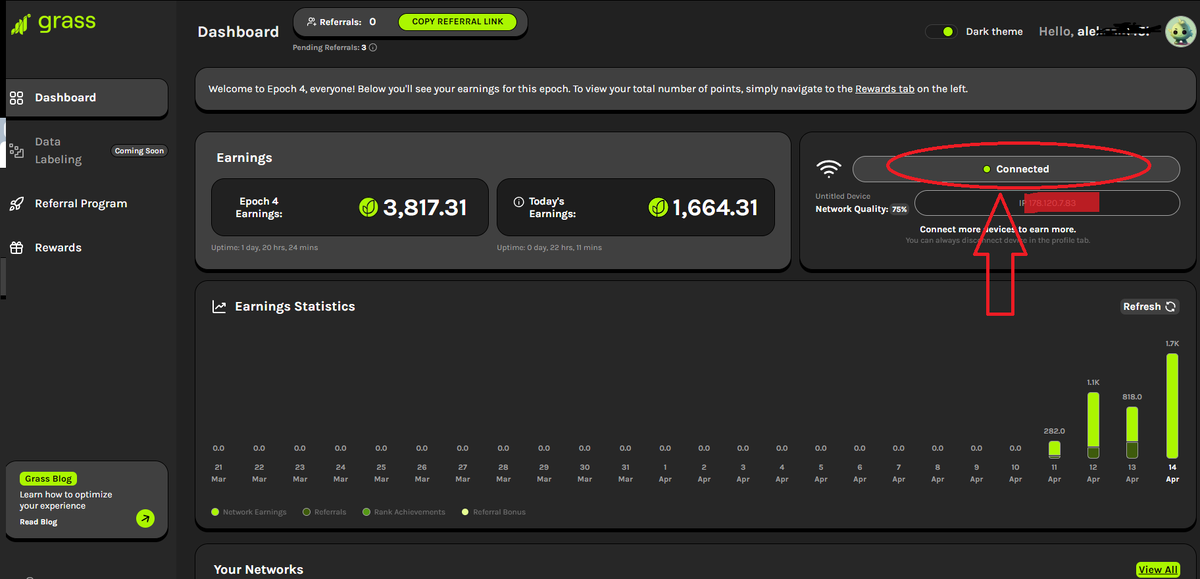Viewport: 1200px width, 579px height.
Task: Click the redacted IP address field
Action: coord(1047,203)
